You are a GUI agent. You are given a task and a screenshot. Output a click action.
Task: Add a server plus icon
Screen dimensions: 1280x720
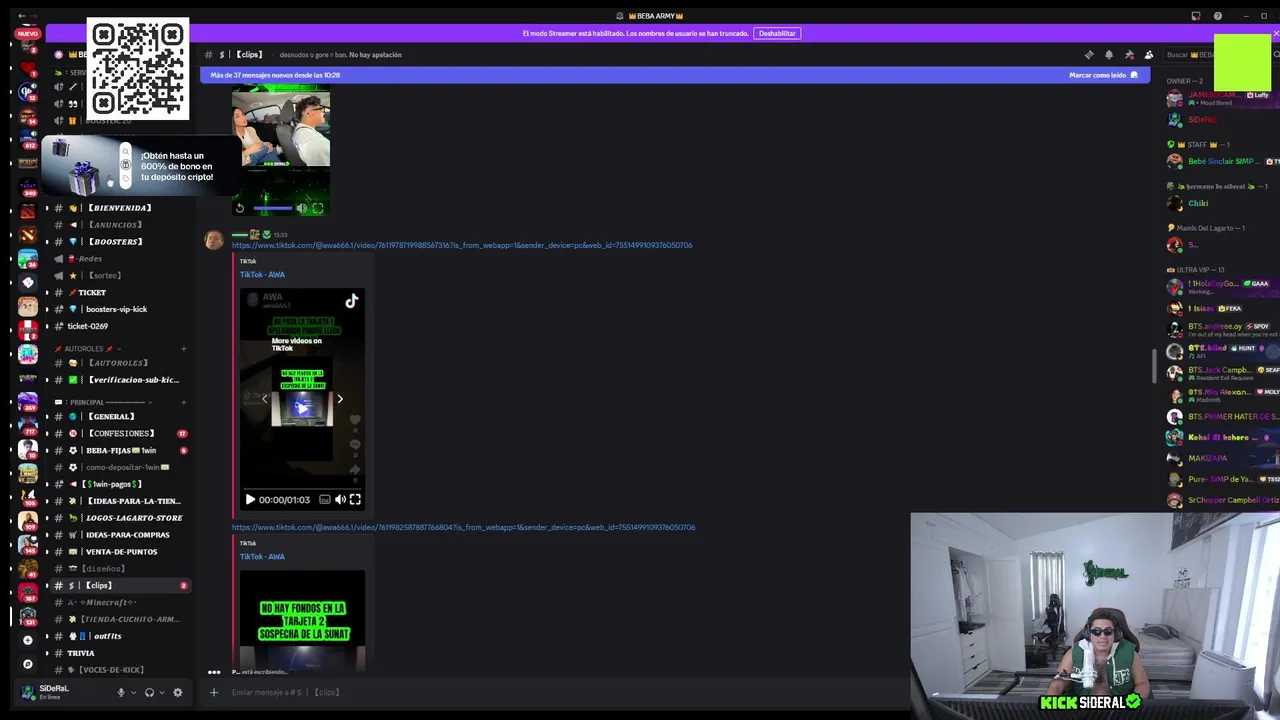(28, 640)
